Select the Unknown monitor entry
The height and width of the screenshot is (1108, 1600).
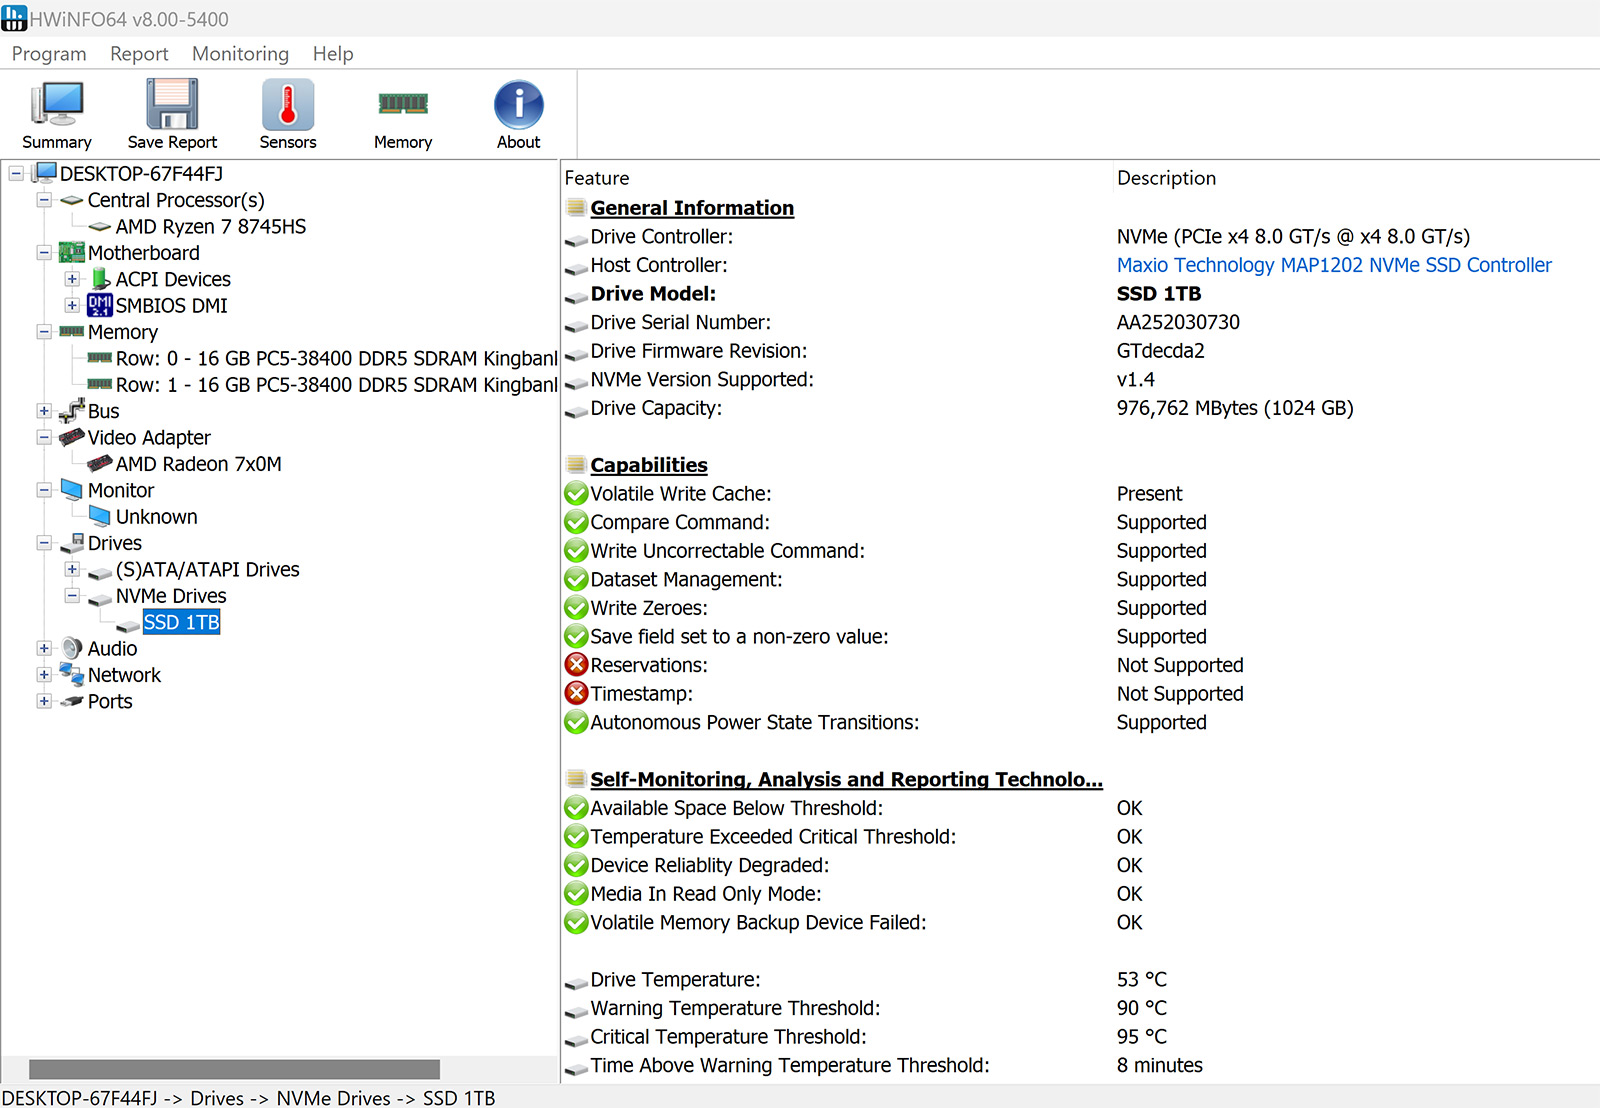(157, 517)
